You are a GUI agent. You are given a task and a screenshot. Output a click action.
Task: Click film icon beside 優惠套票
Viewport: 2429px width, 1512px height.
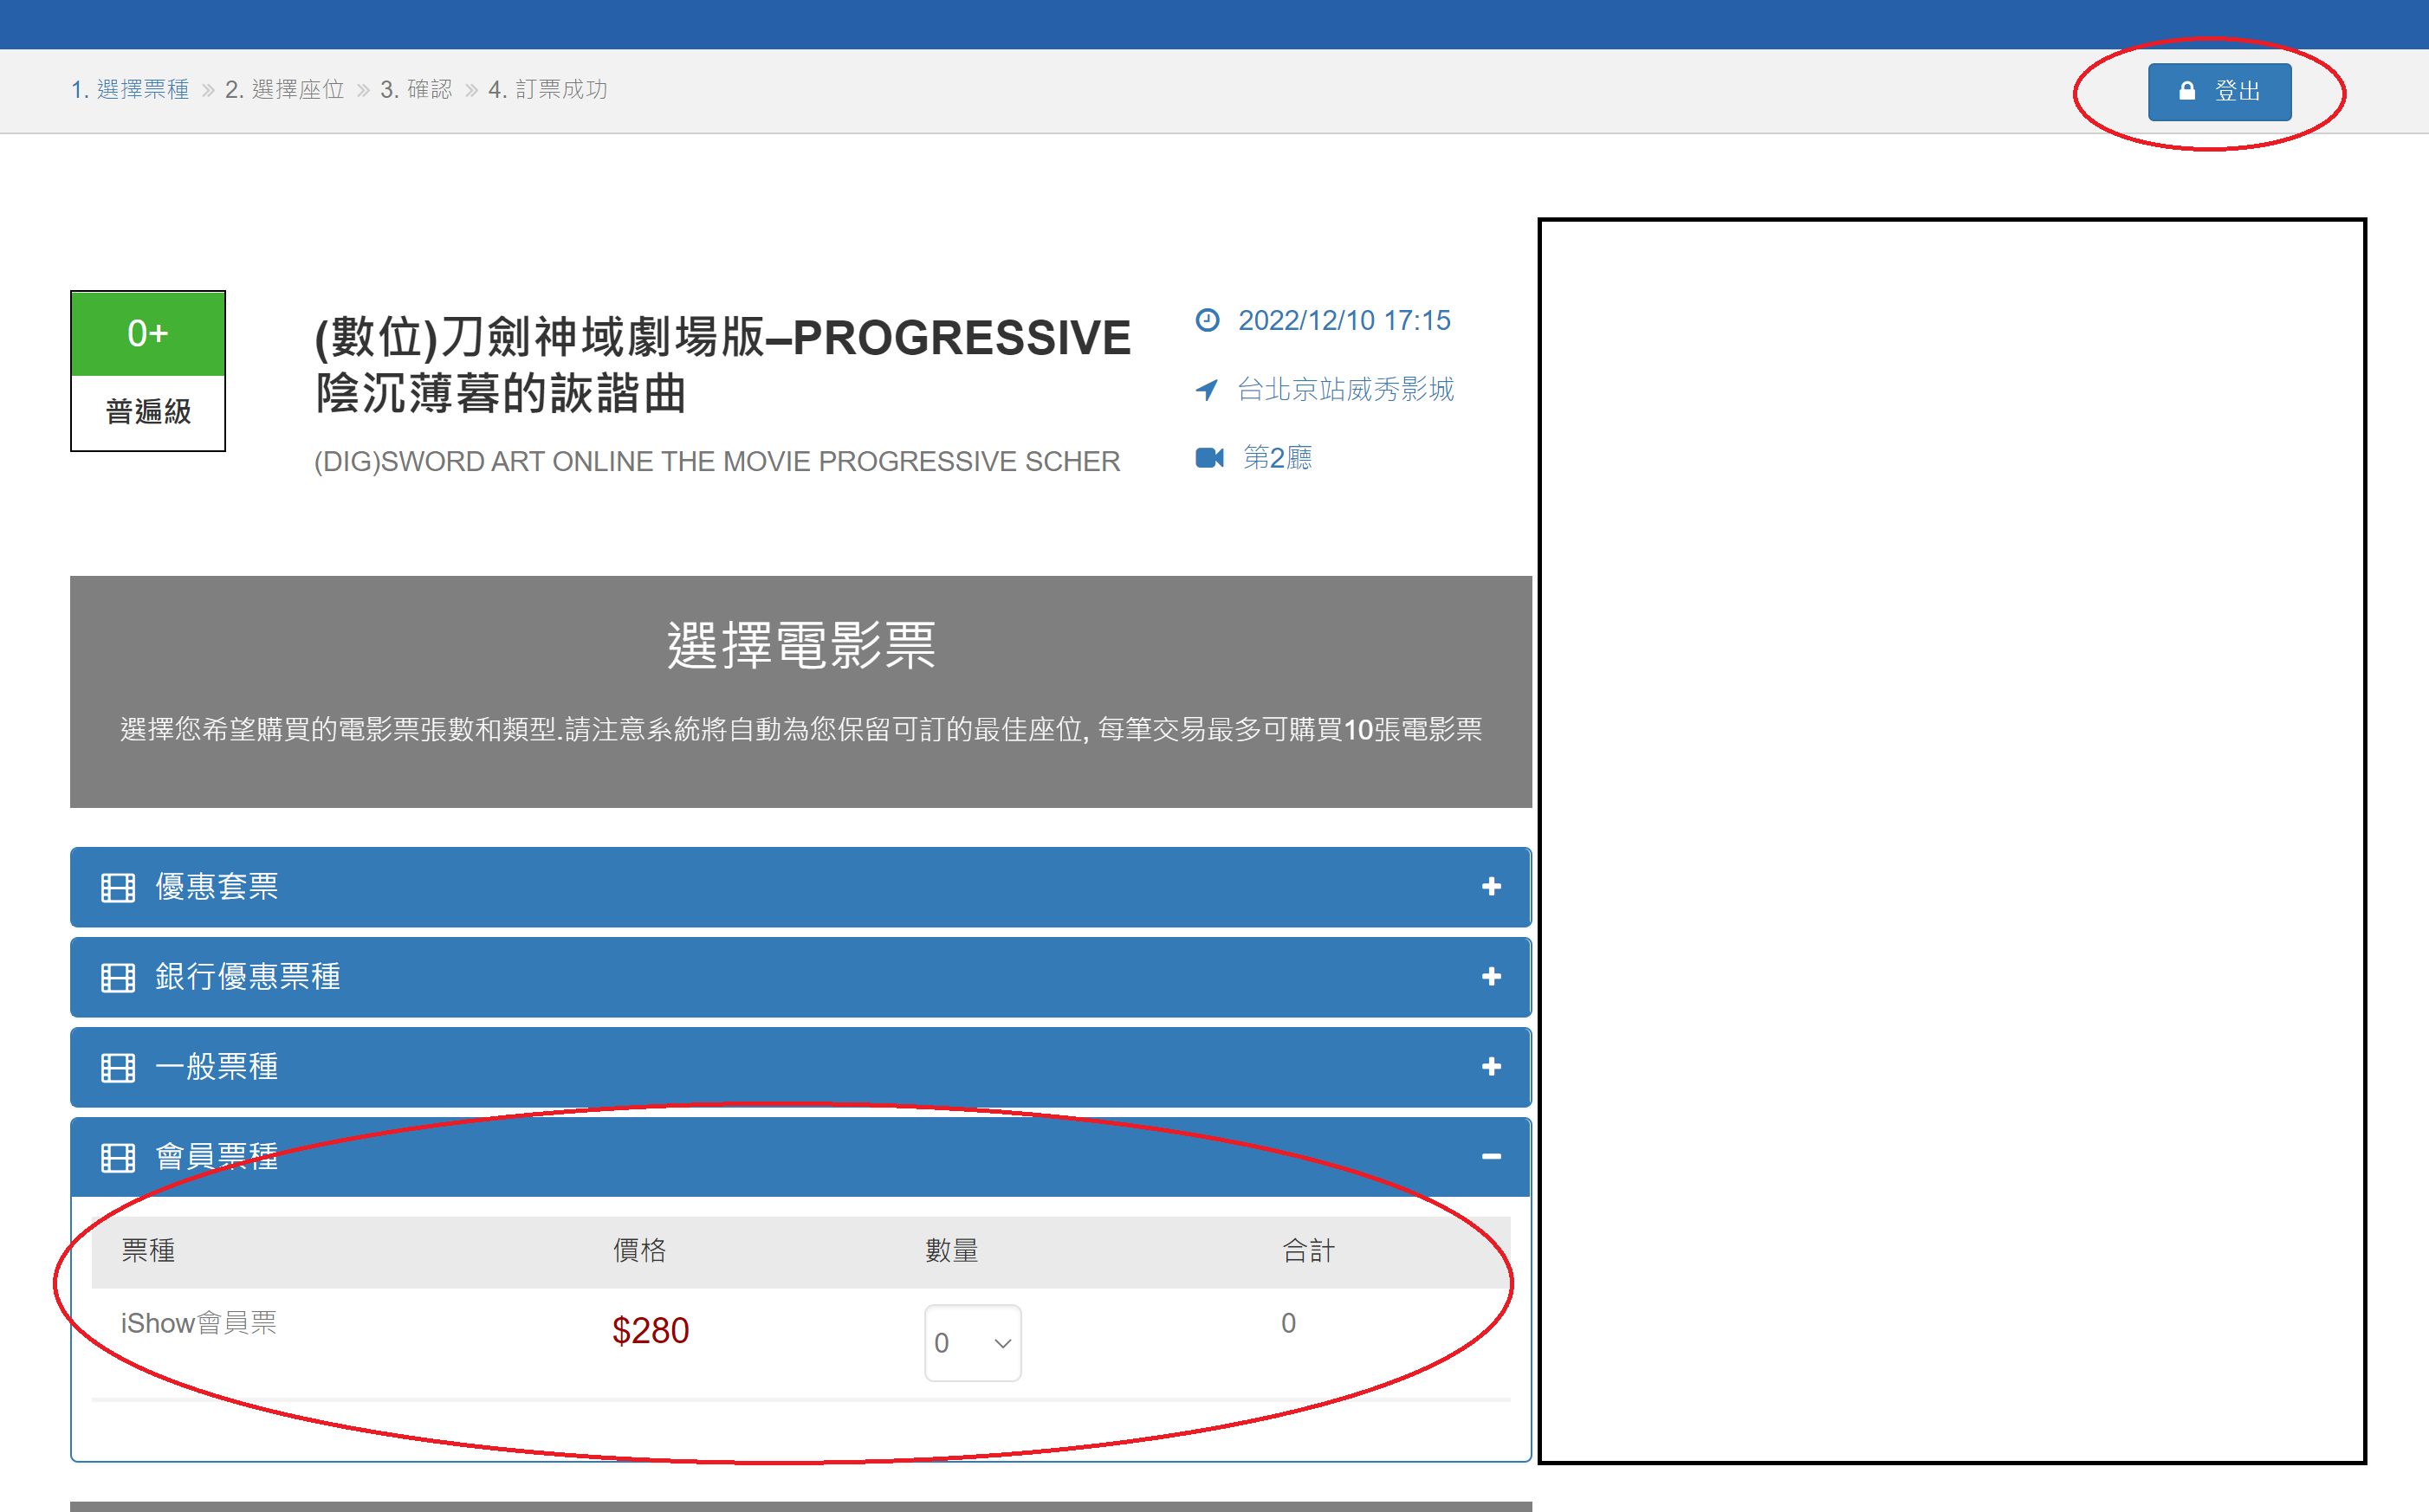[x=118, y=888]
